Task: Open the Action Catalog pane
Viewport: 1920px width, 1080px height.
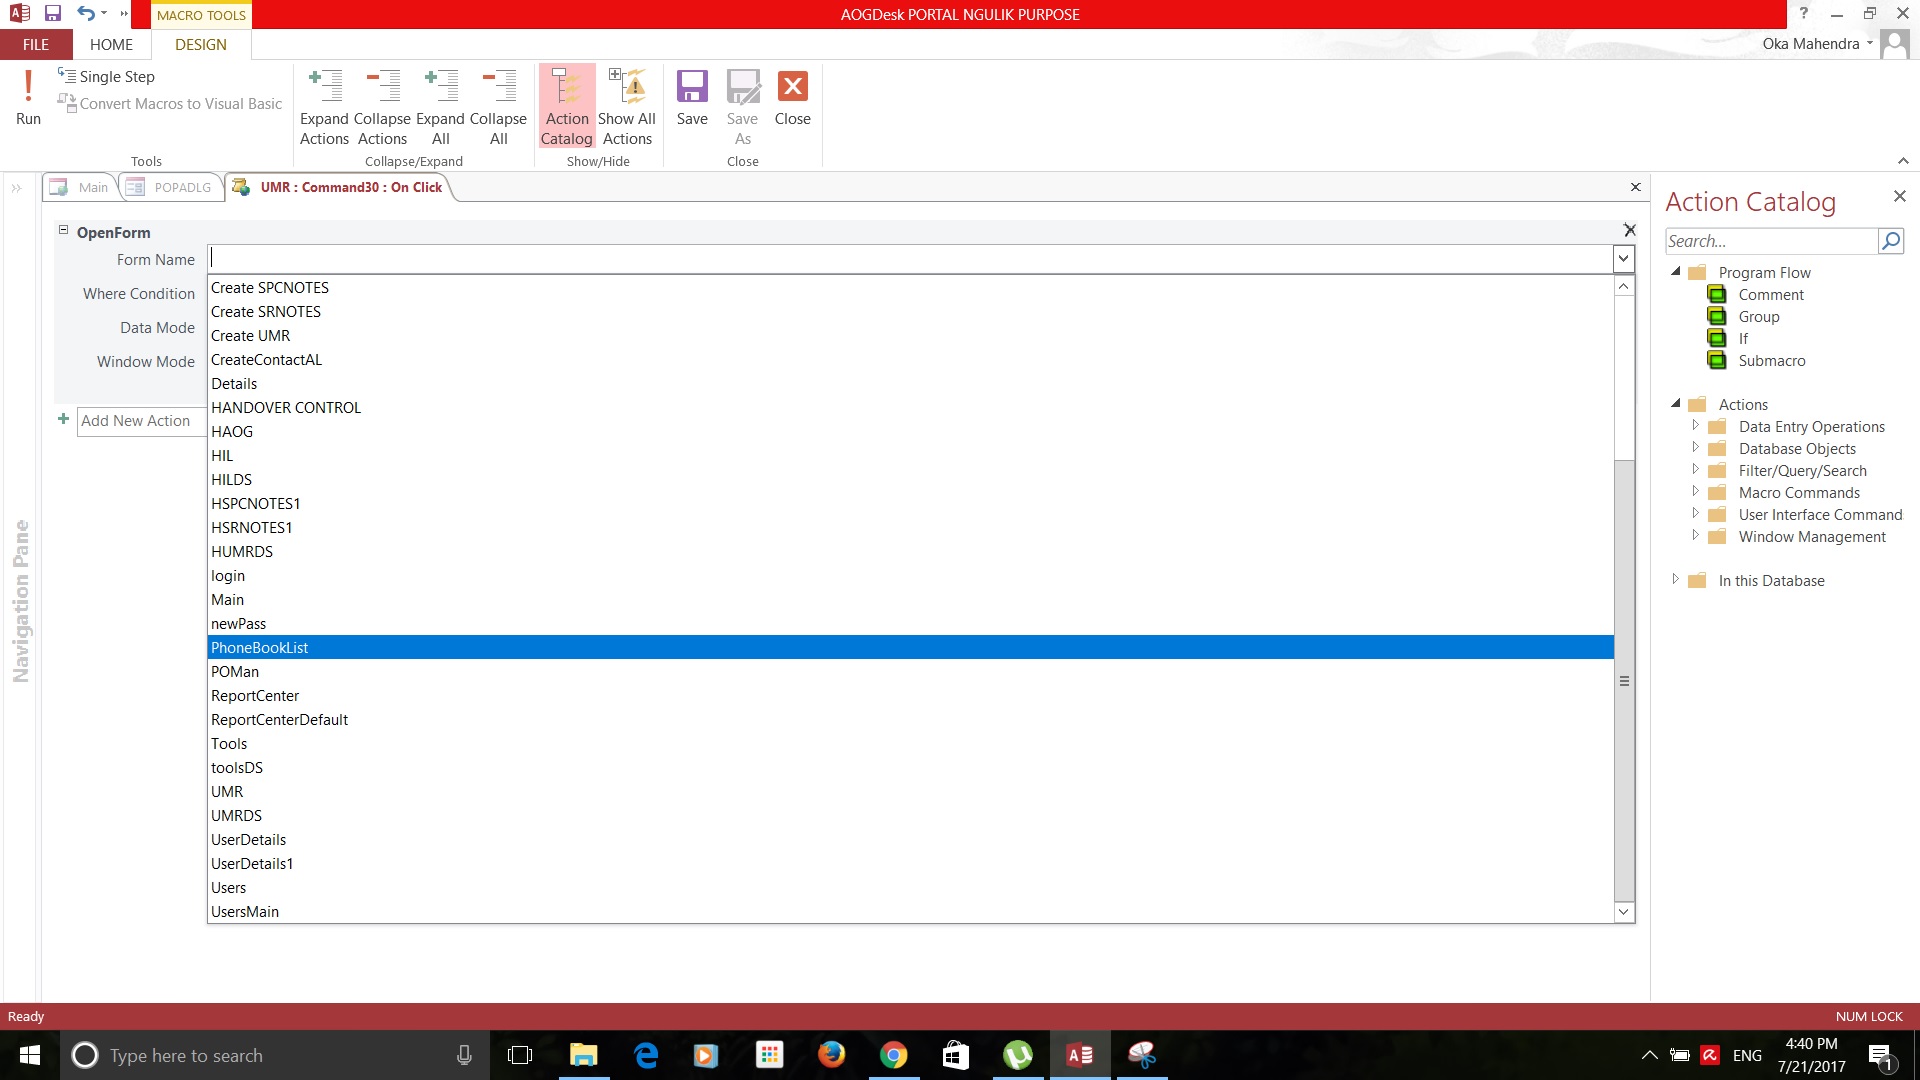Action: pos(566,104)
